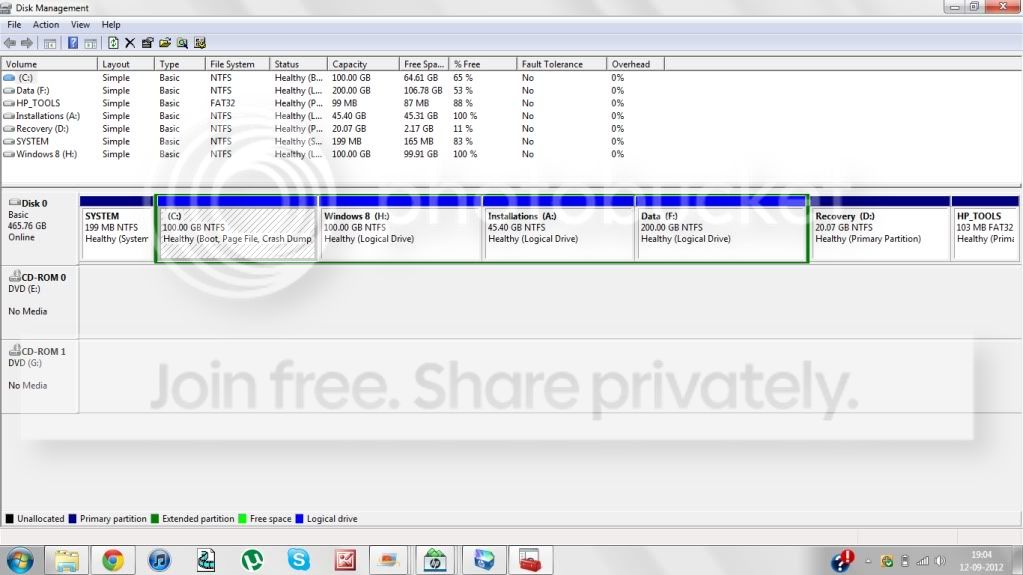
Task: Click the Disk 0 label panel
Action: [x=40, y=228]
